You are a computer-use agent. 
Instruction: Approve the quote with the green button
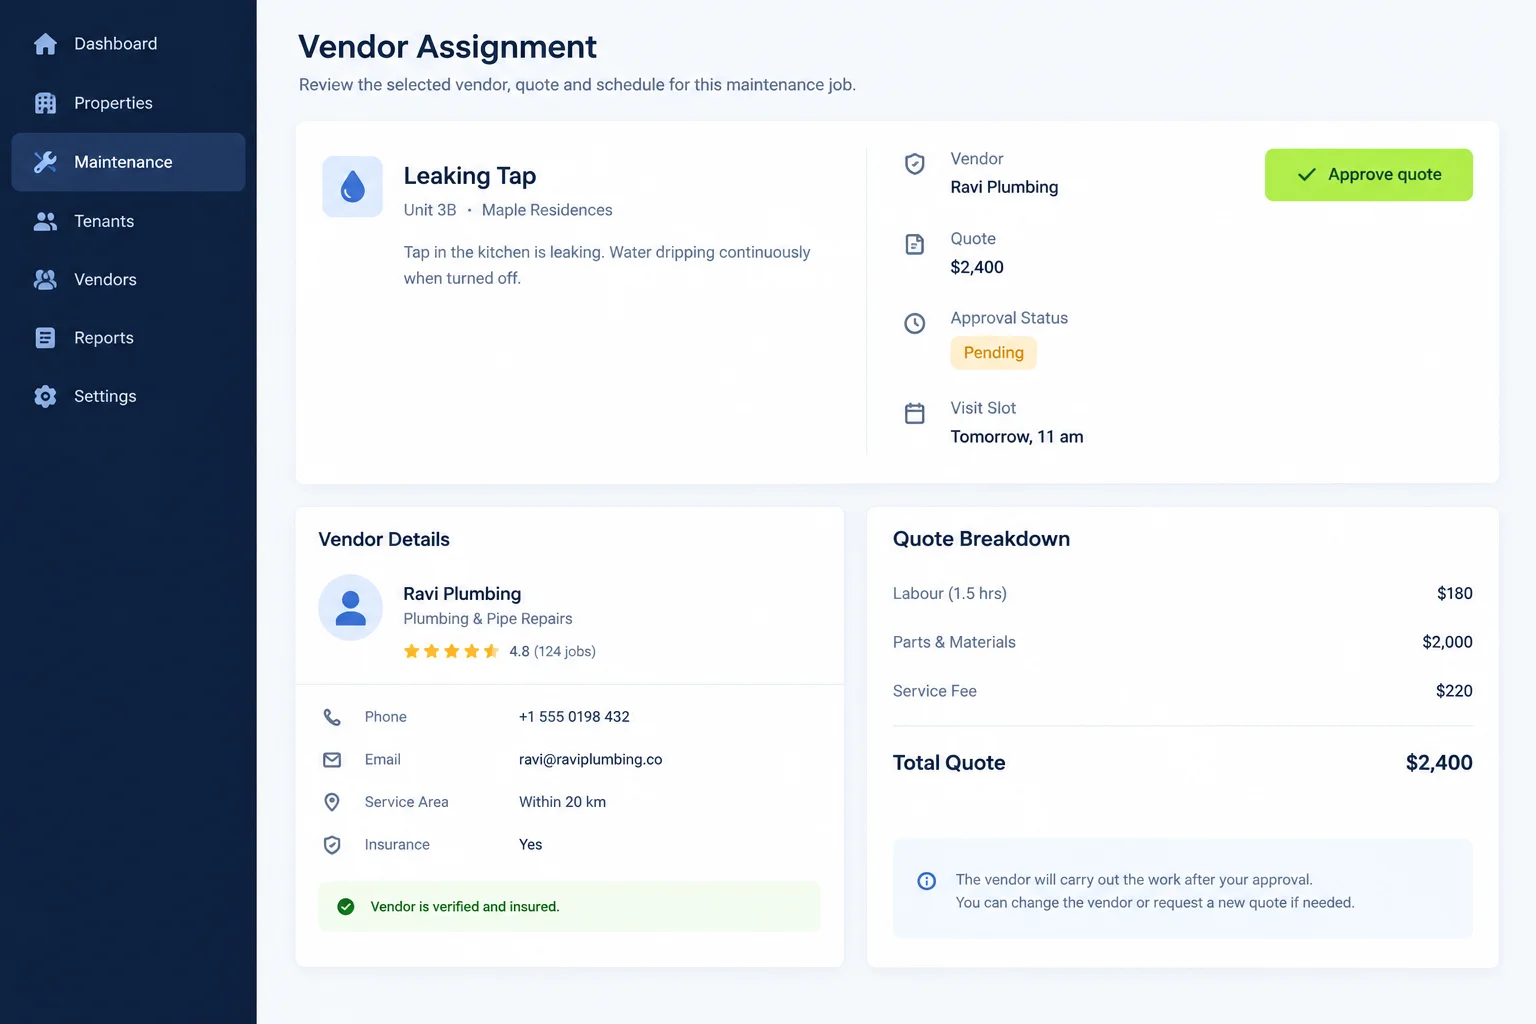point(1368,175)
